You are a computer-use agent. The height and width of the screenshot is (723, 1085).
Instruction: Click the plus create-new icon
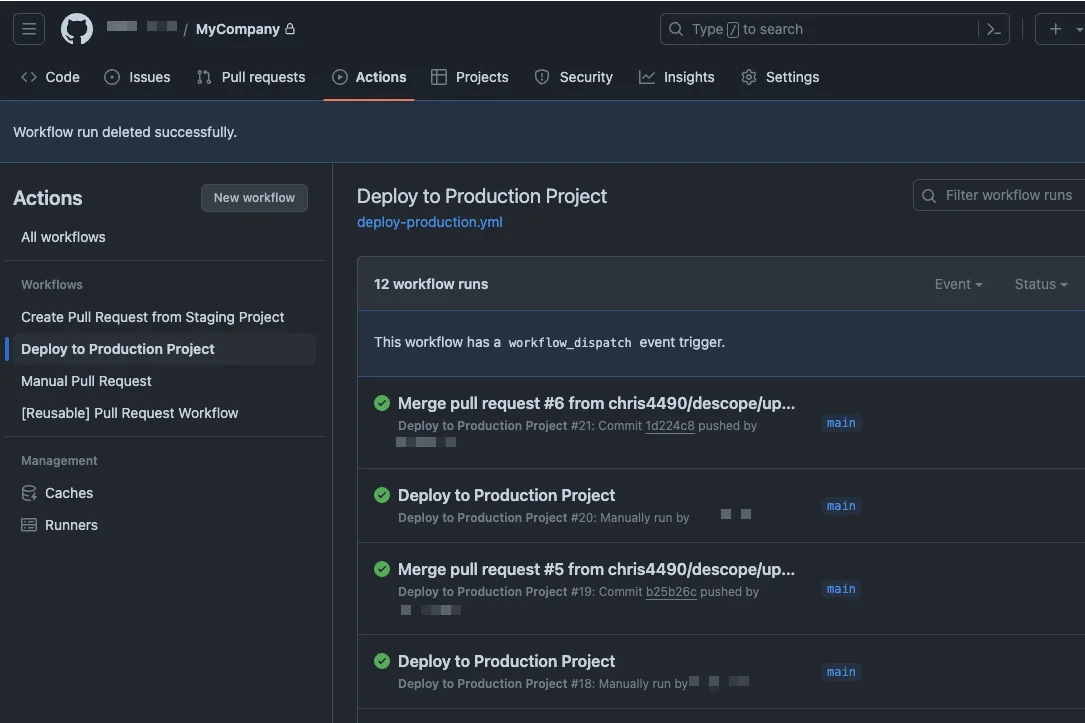1055,29
